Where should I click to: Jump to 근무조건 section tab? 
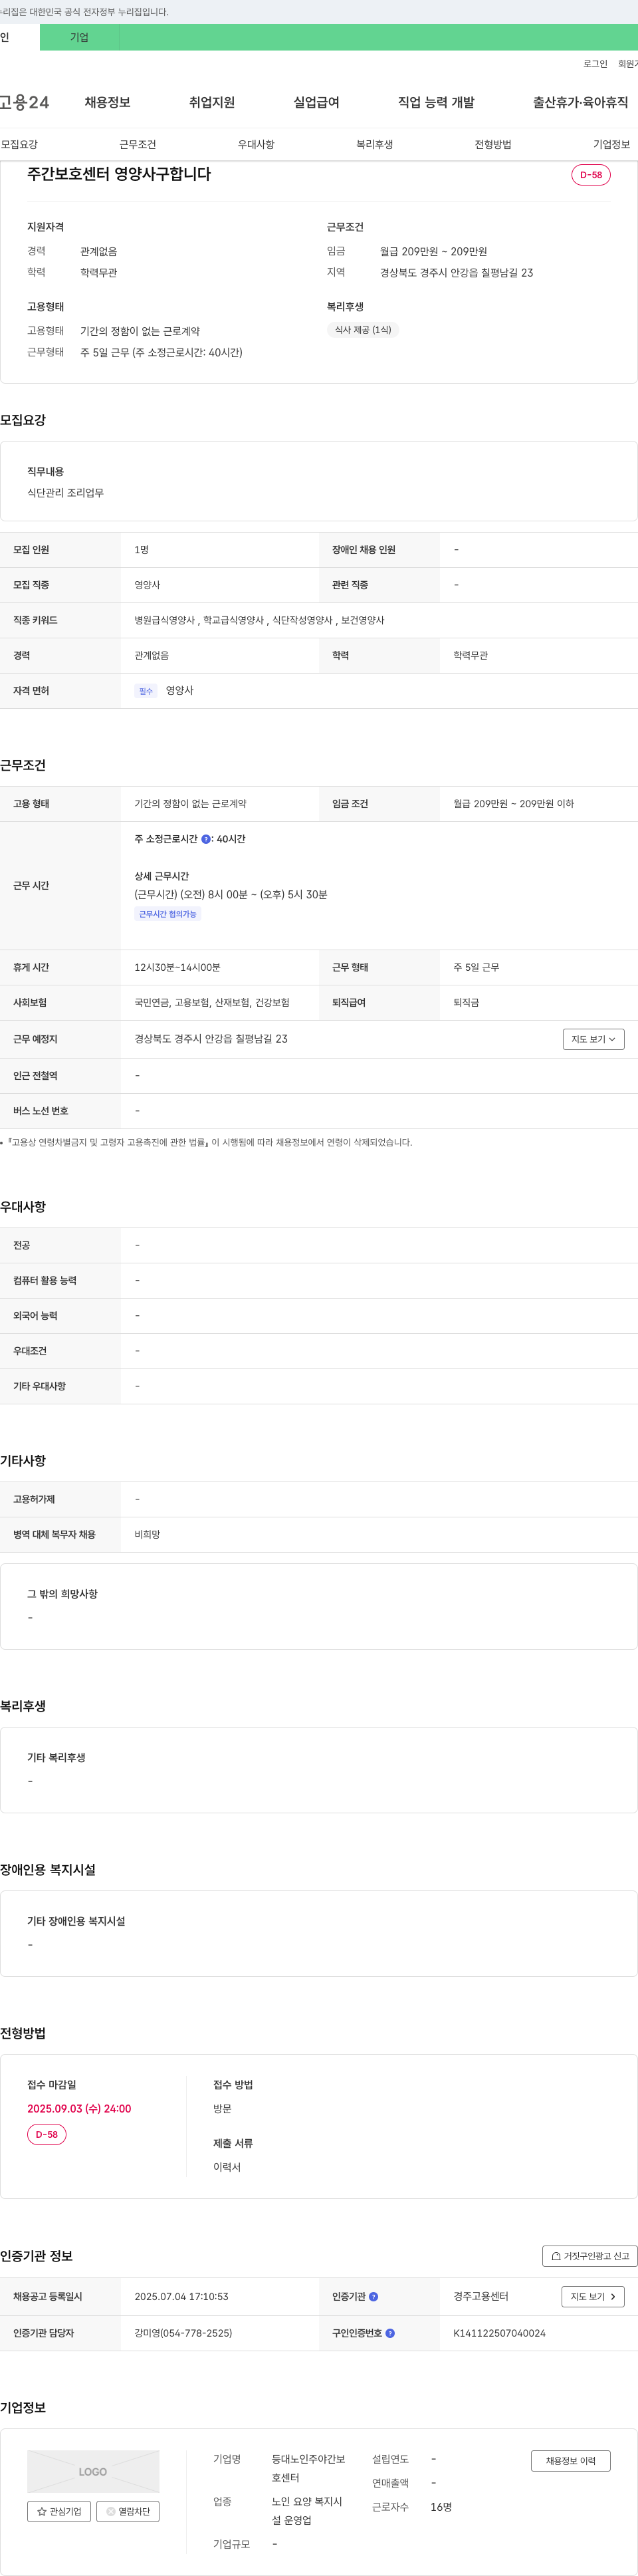[138, 144]
